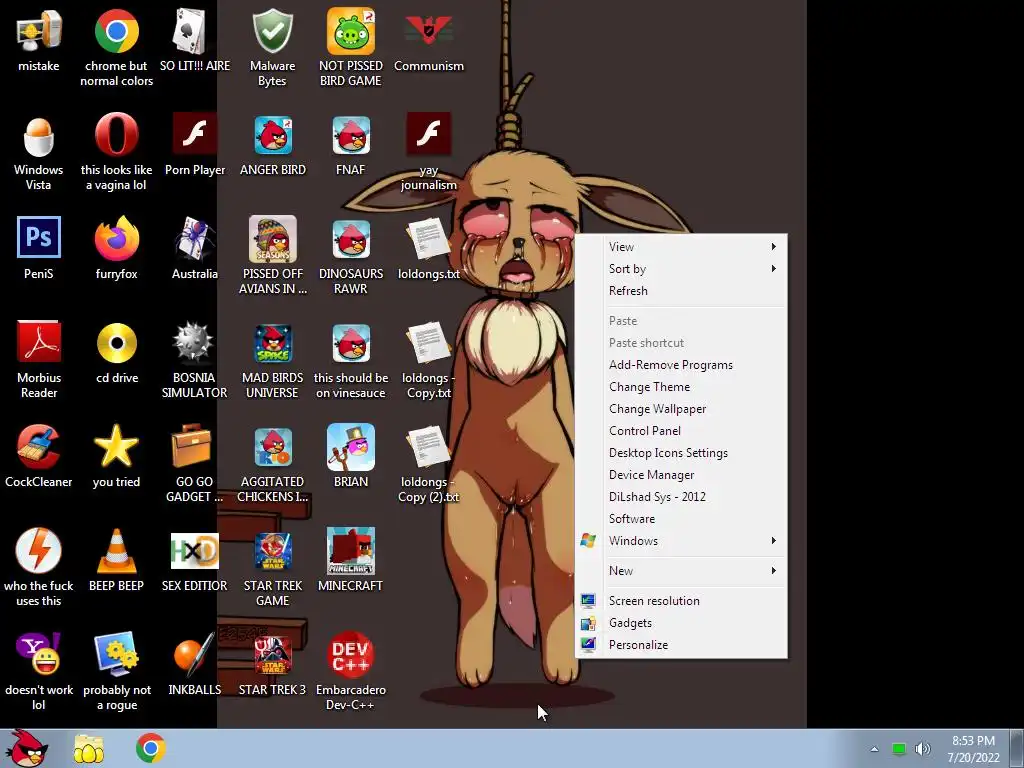Image resolution: width=1024 pixels, height=768 pixels.
Task: Open the Windows Vista egg icon
Action: [39, 135]
